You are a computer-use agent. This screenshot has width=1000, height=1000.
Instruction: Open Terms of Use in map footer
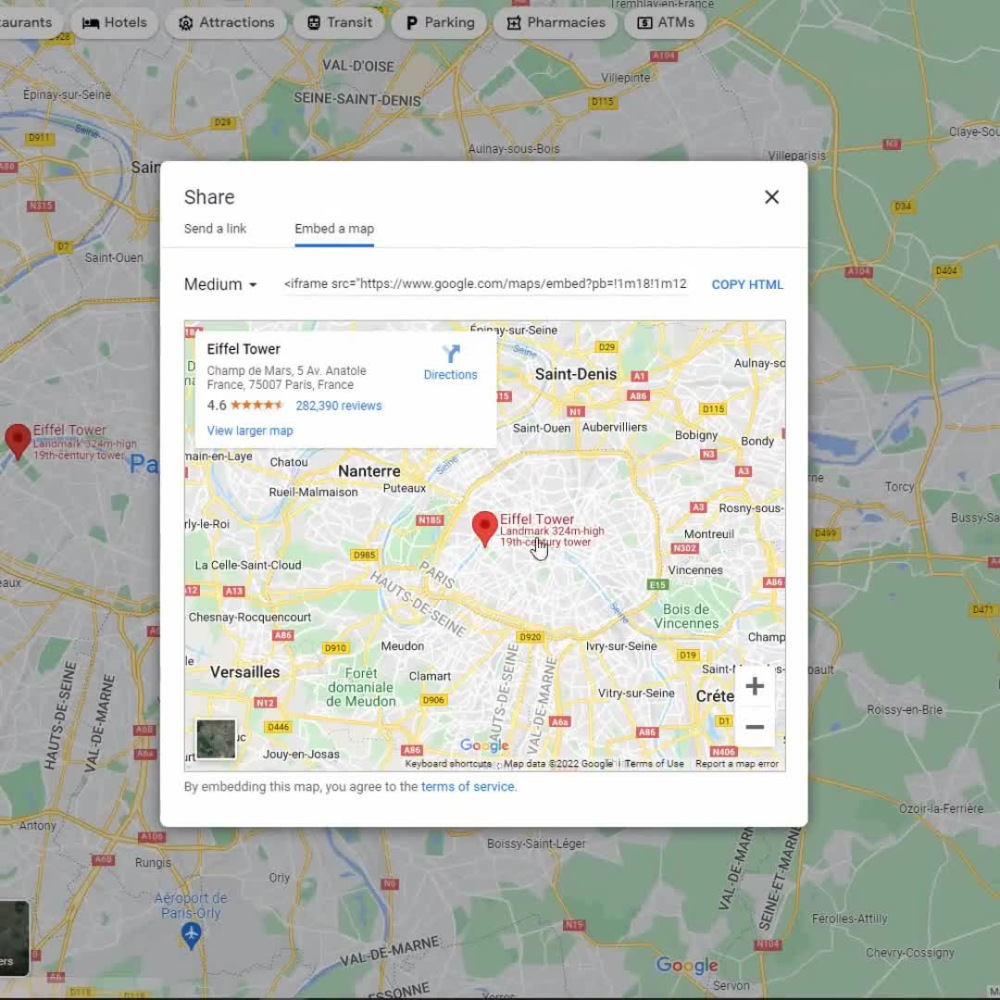pyautogui.click(x=654, y=763)
